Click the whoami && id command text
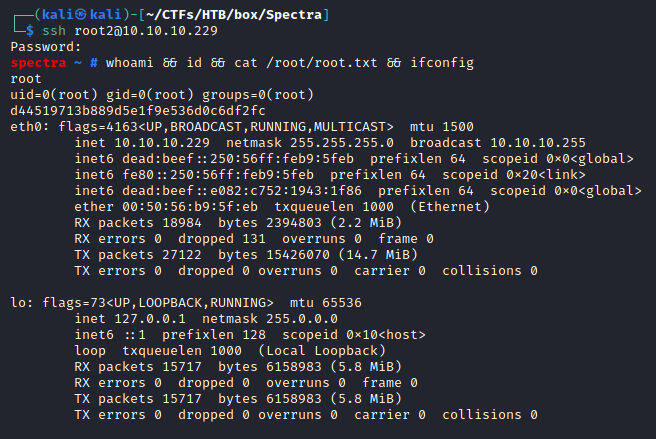This screenshot has width=656, height=439. (177, 62)
